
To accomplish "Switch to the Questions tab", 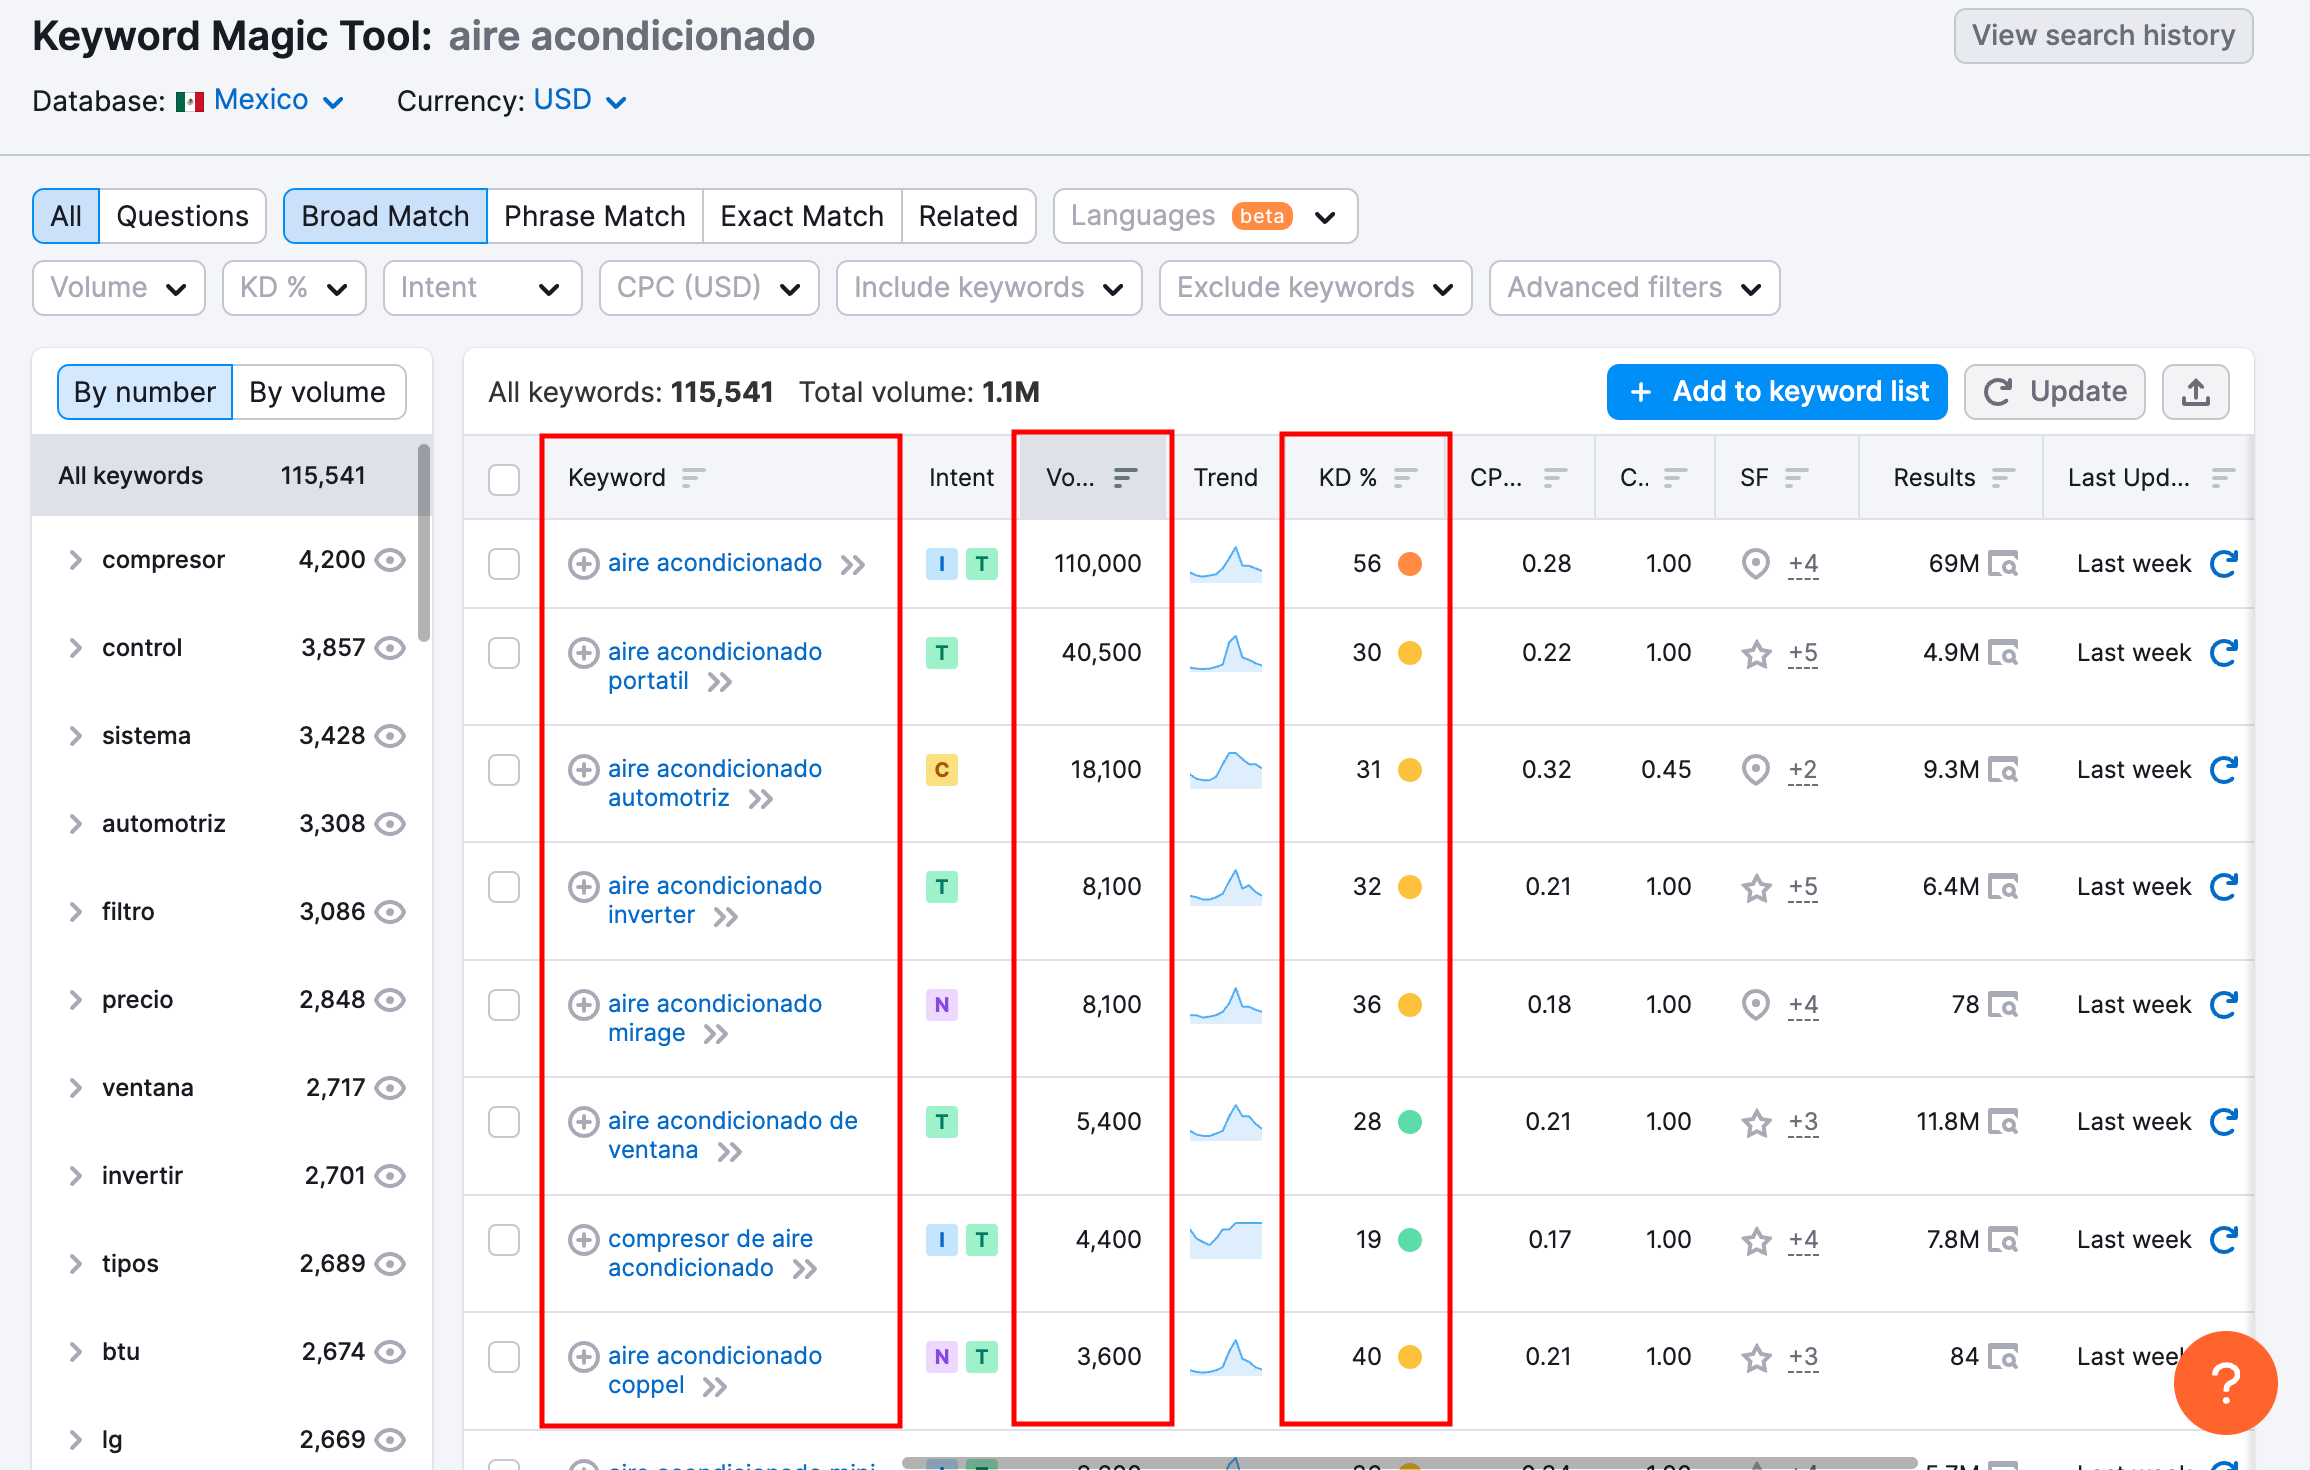I will point(182,216).
